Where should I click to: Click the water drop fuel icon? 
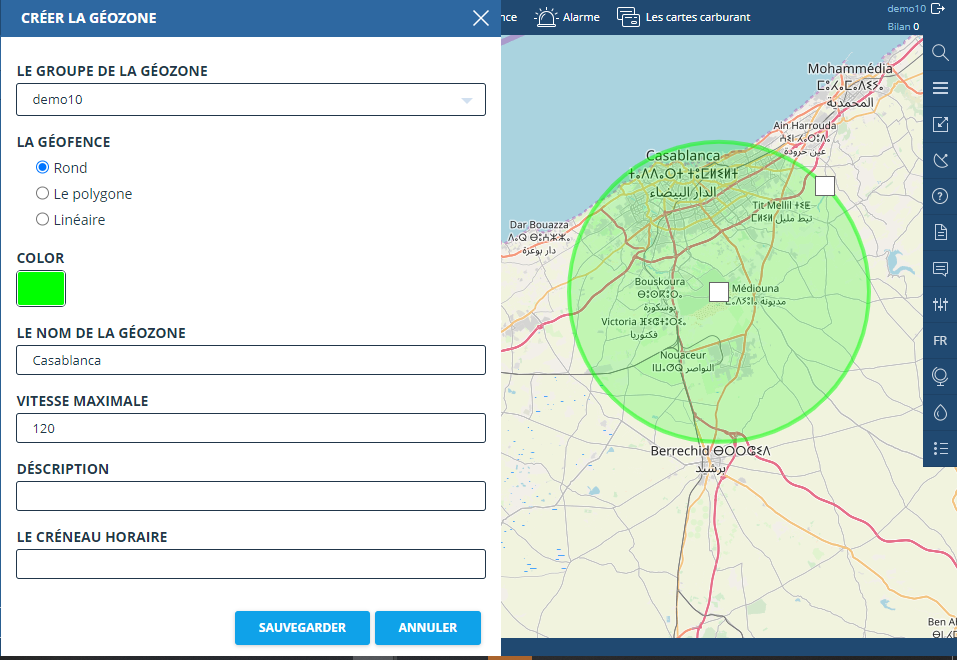click(940, 412)
